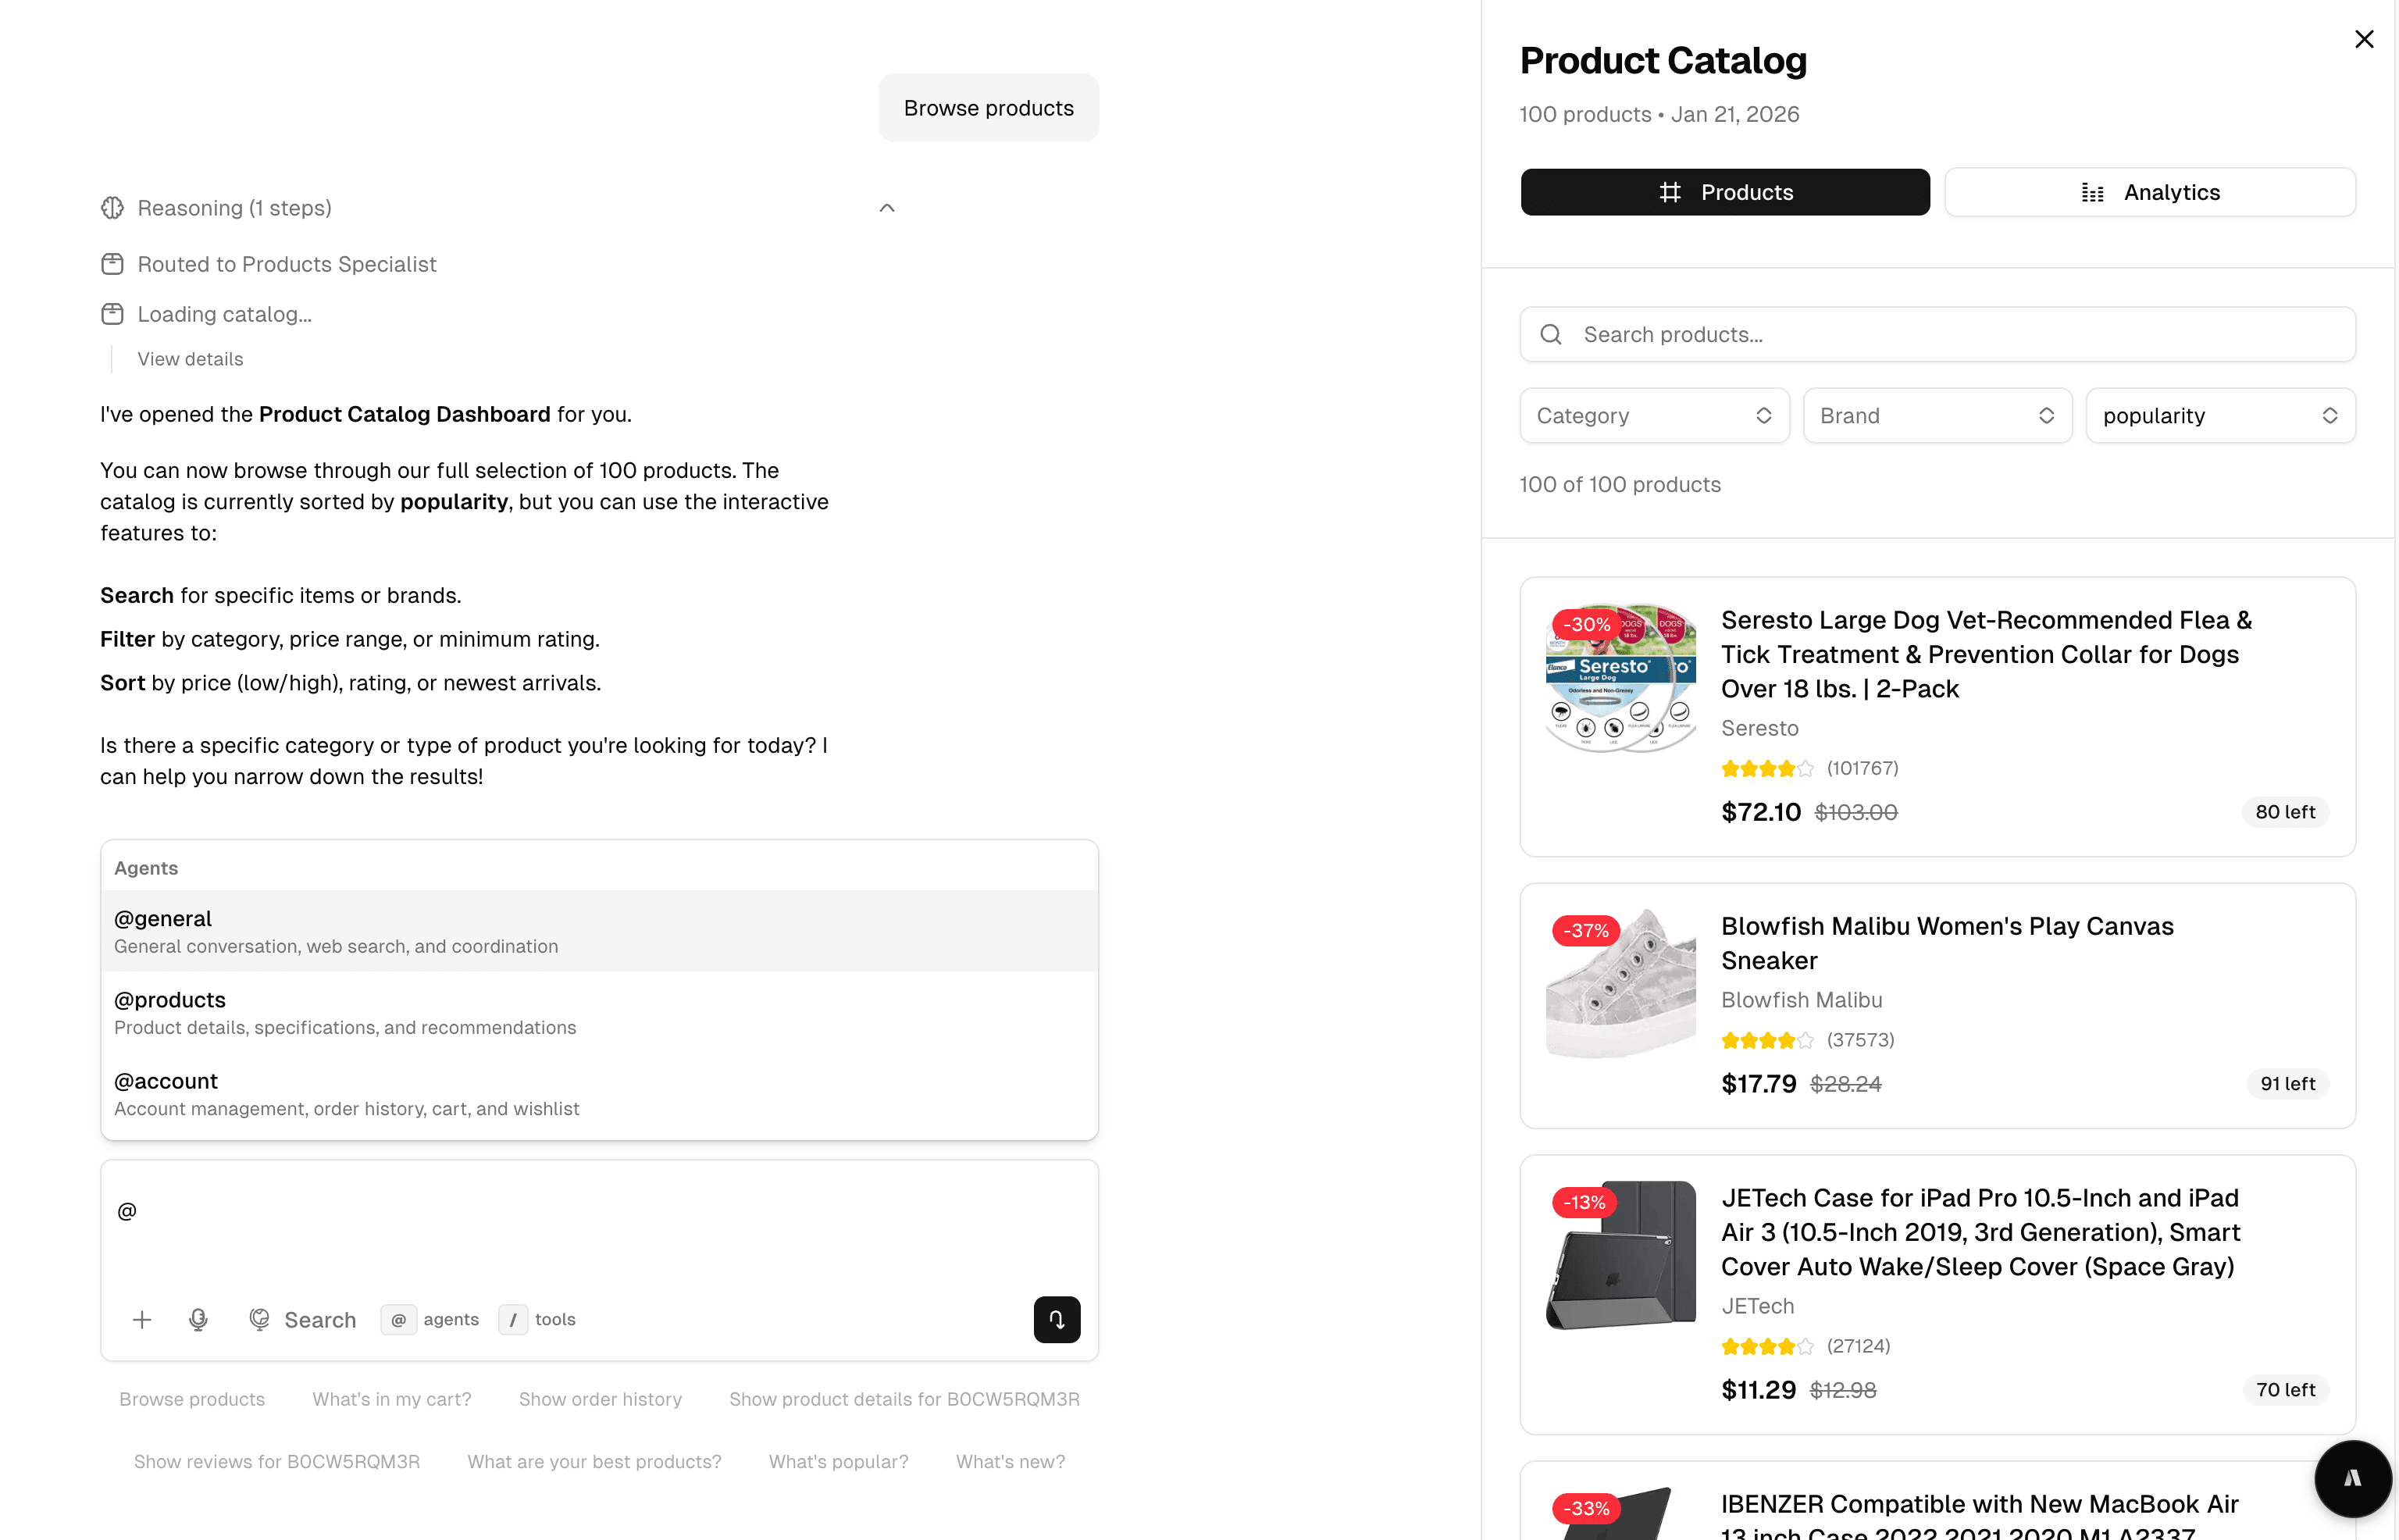
Task: Change the popularity sort dropdown
Action: [x=2220, y=415]
